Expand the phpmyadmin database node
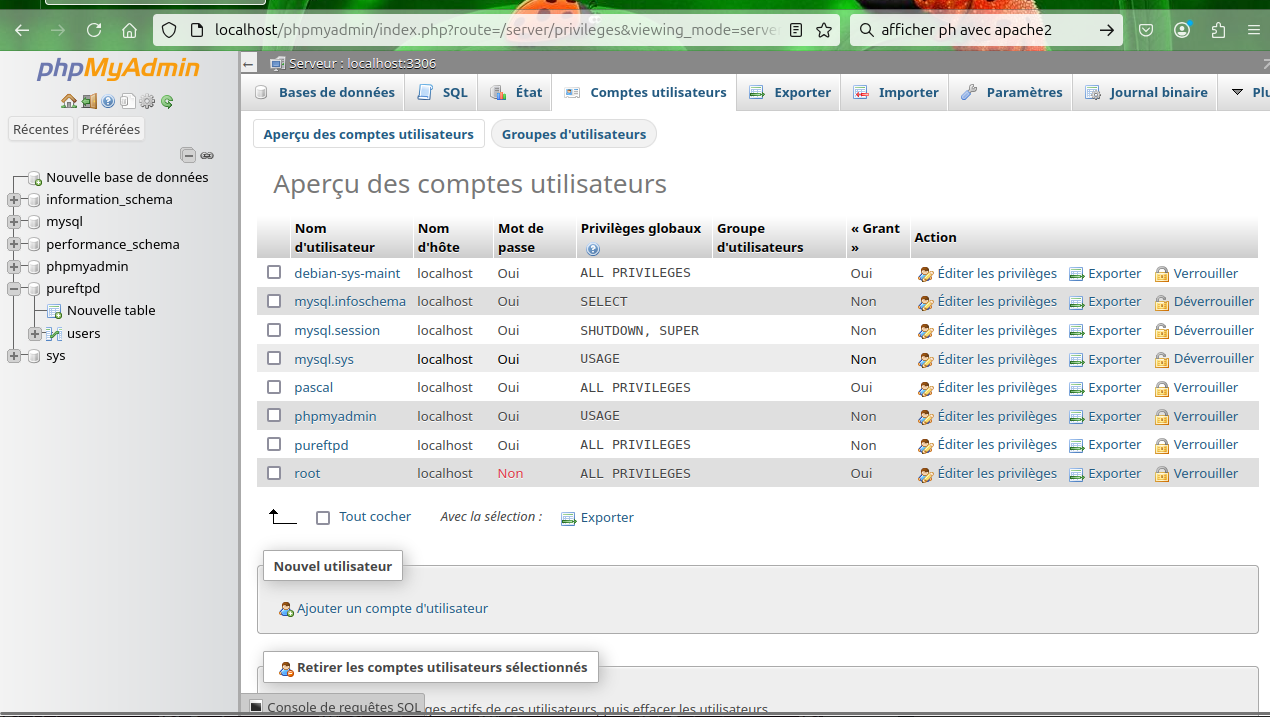1270x717 pixels. tap(14, 267)
